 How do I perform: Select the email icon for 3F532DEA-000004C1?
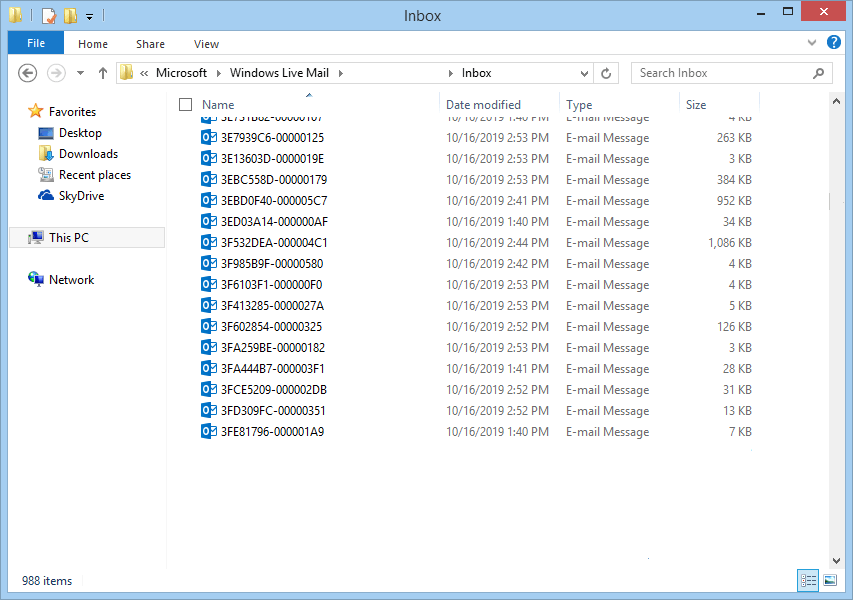pyautogui.click(x=209, y=242)
